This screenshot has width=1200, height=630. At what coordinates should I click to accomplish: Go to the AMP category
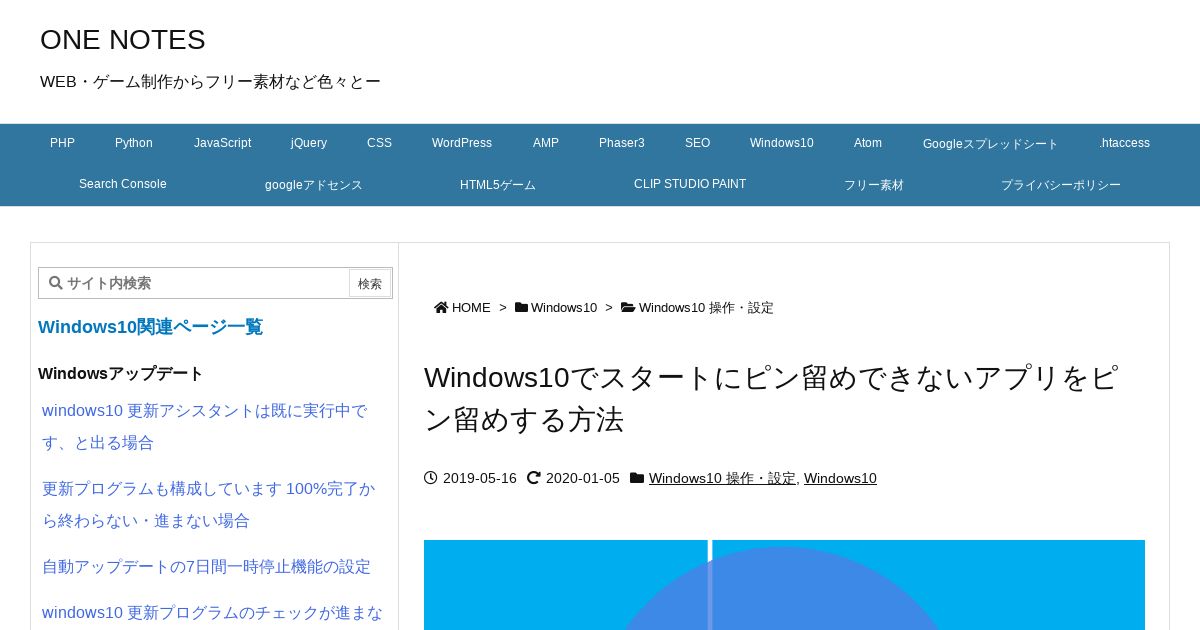546,143
